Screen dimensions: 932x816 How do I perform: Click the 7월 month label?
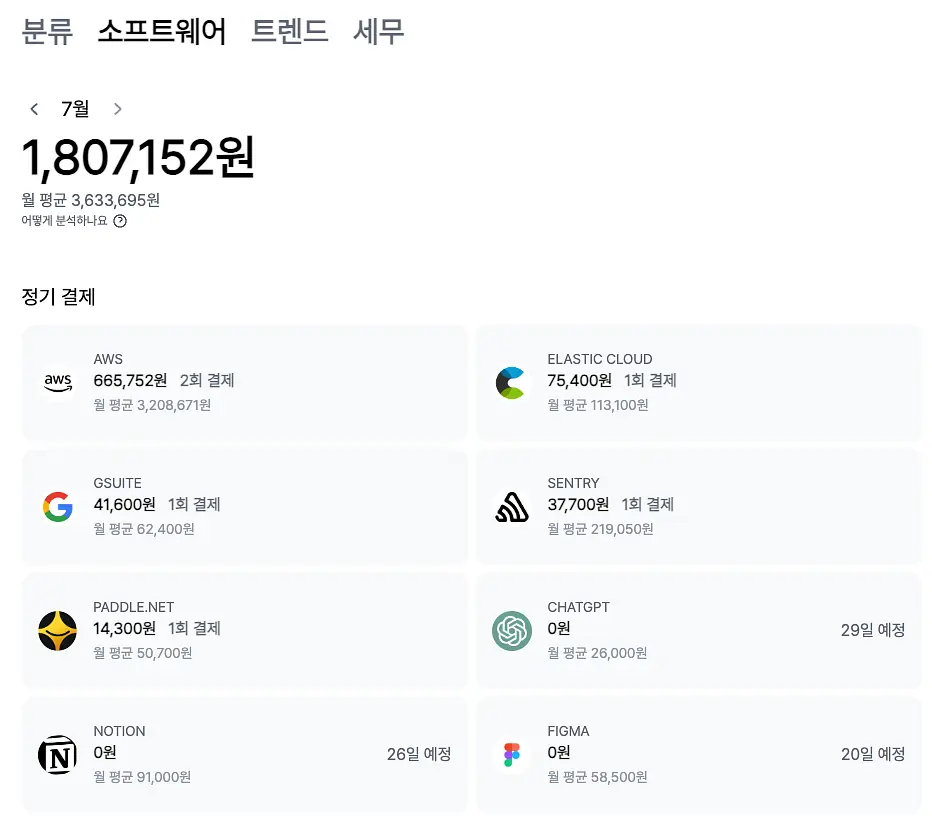pyautogui.click(x=75, y=109)
